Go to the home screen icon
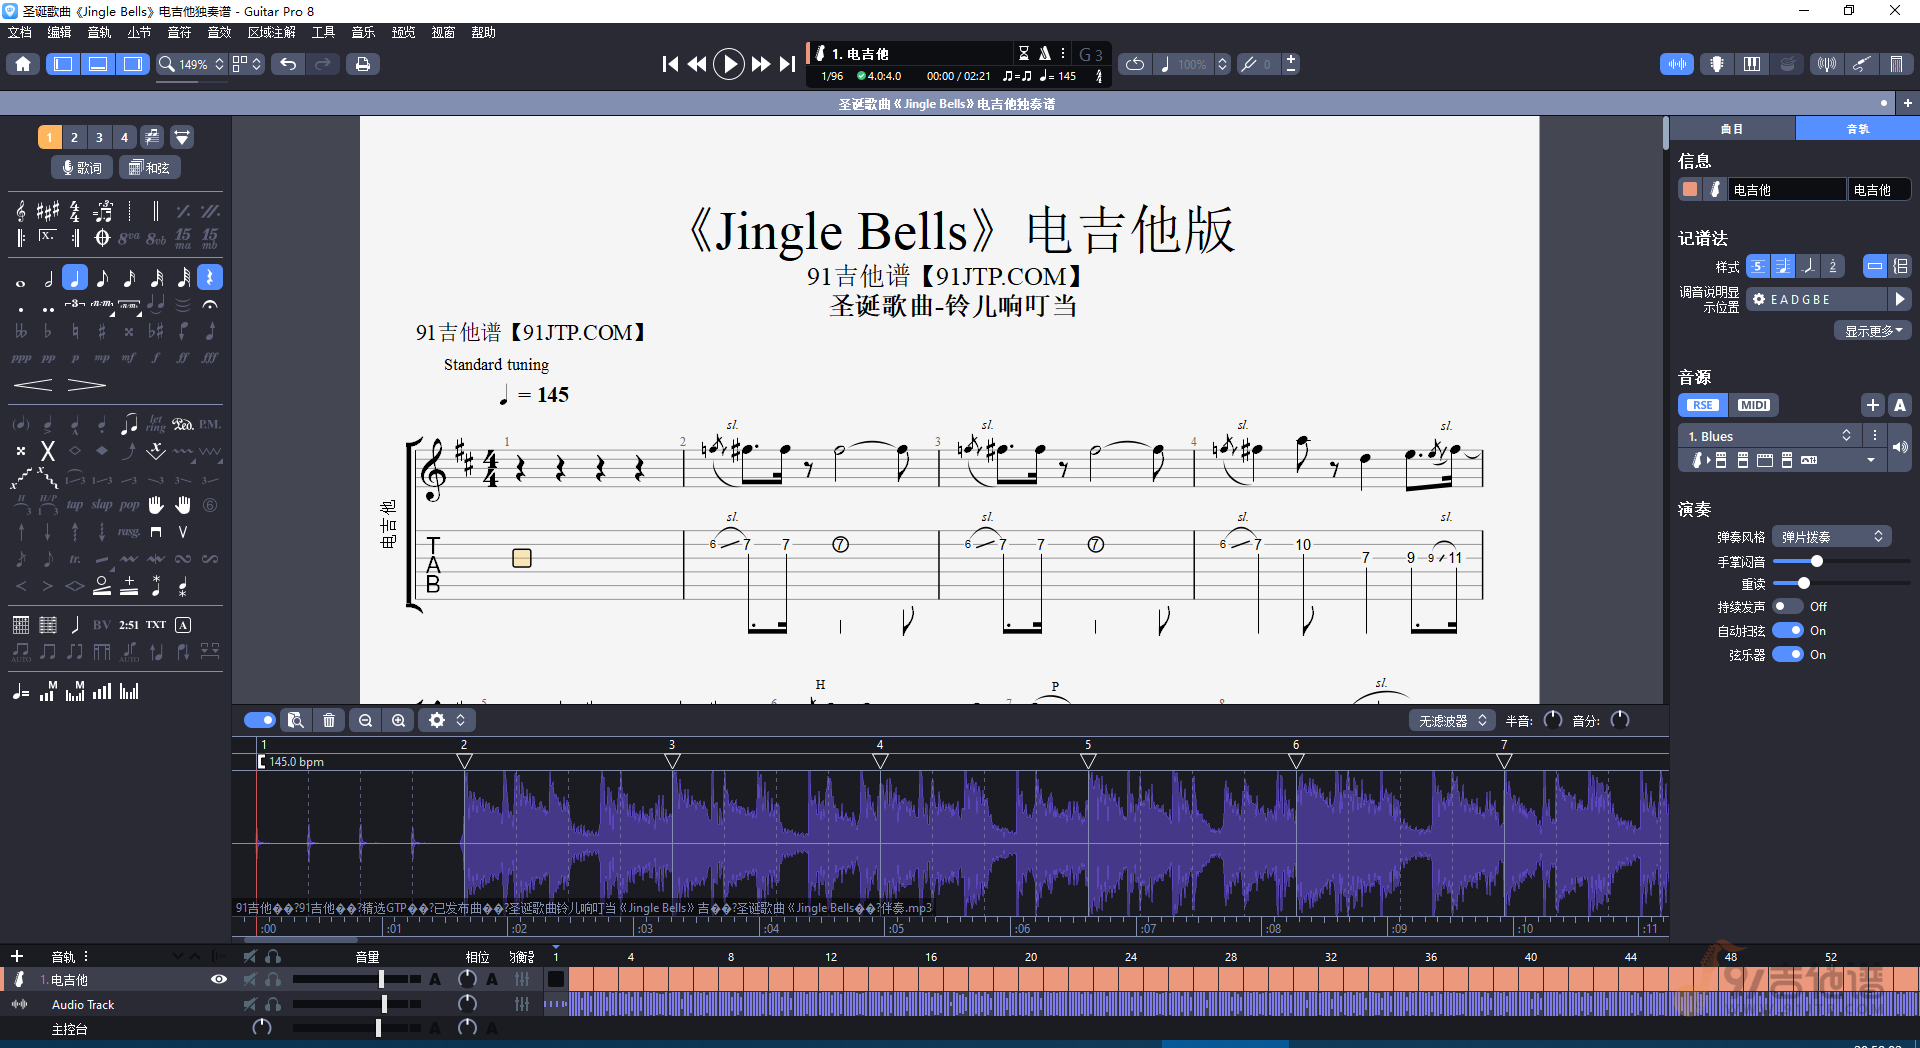Image resolution: width=1920 pixels, height=1048 pixels. coord(23,64)
